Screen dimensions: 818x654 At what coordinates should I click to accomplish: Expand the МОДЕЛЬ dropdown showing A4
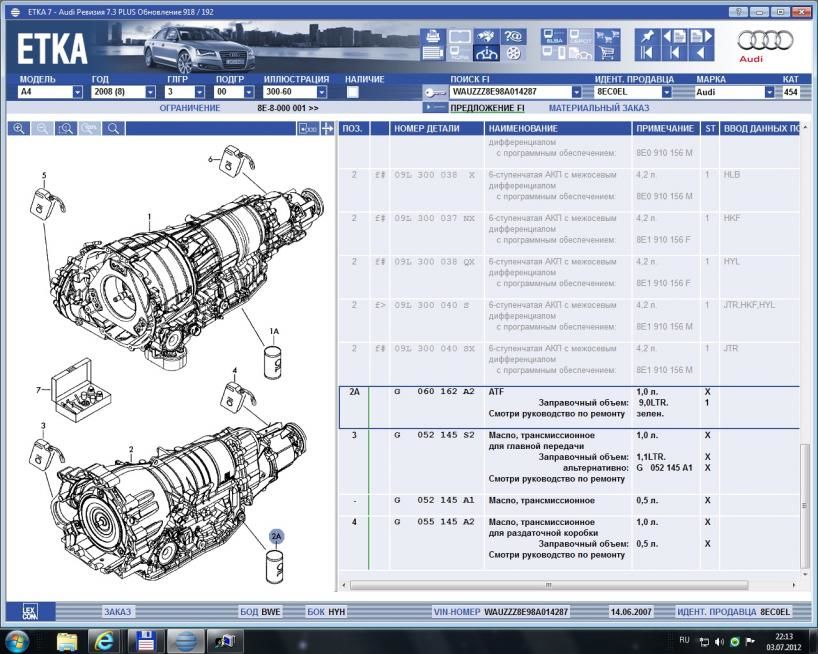(77, 92)
